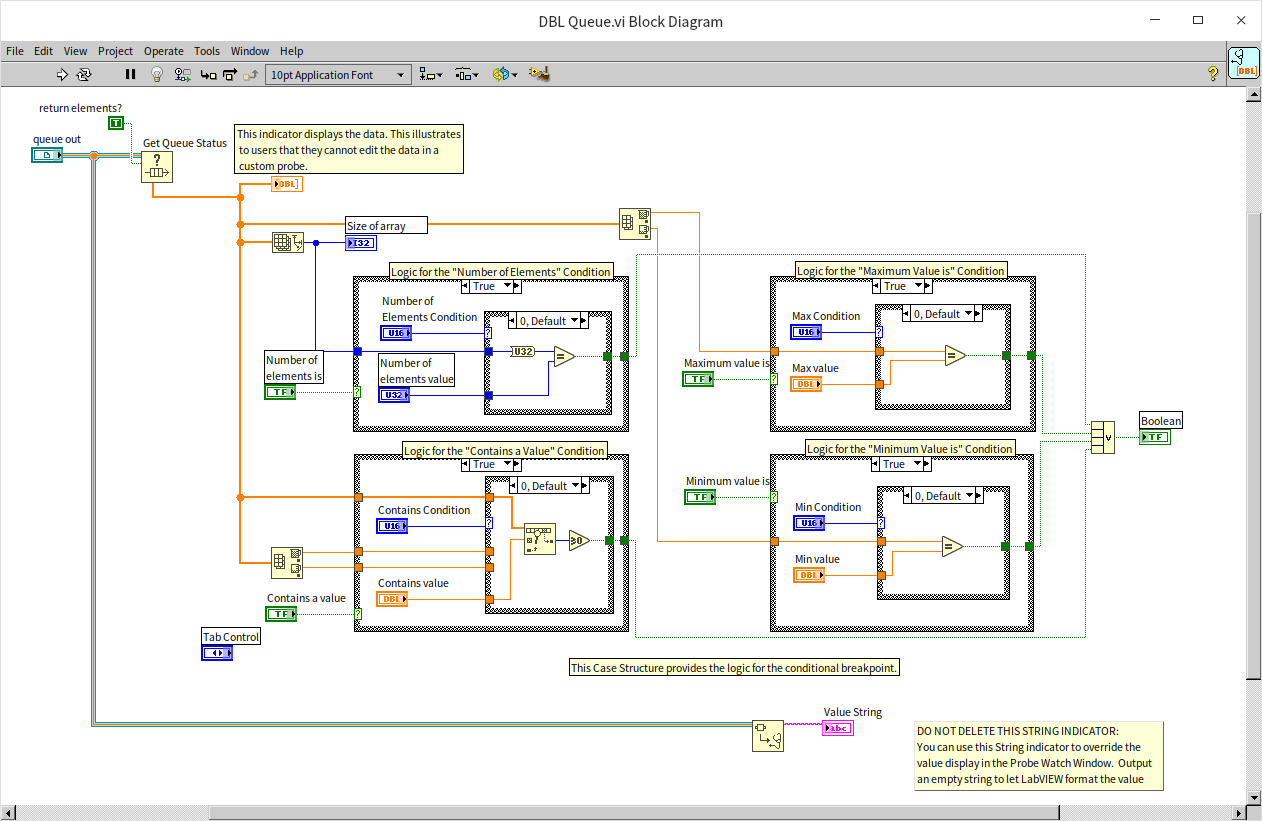This screenshot has width=1262, height=821.
Task: Open the Tools menu
Action: pyautogui.click(x=207, y=51)
